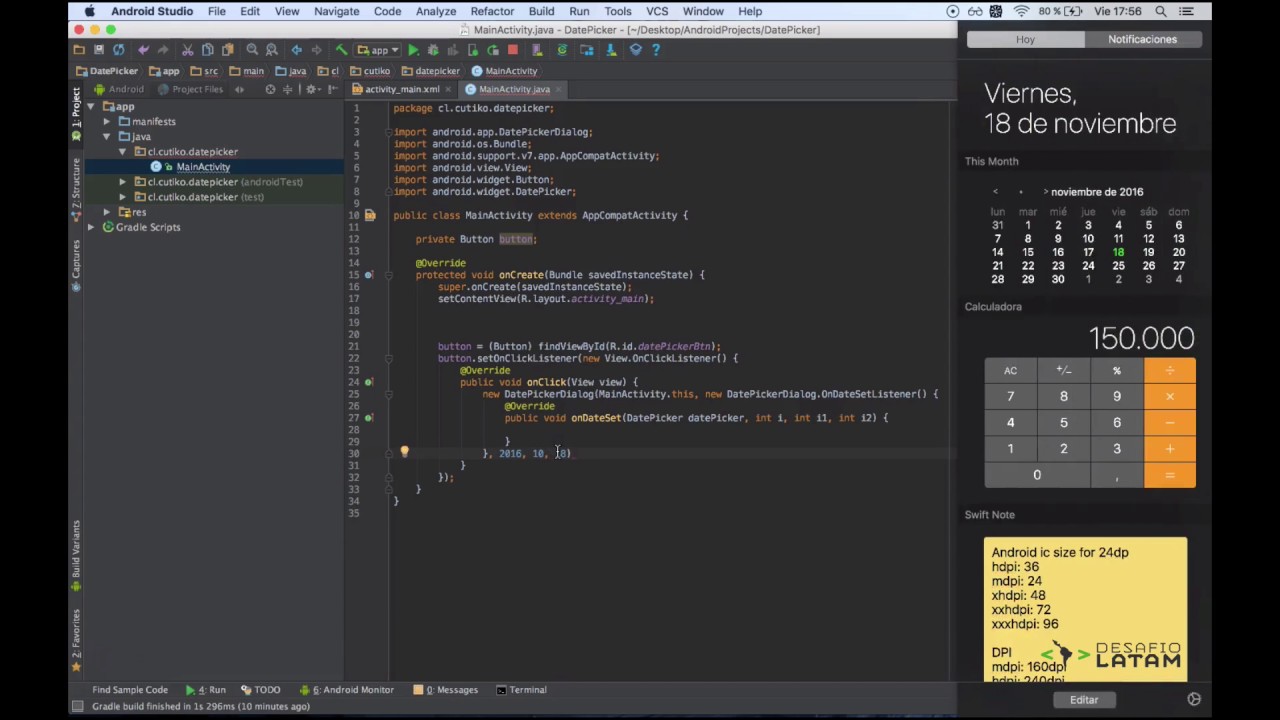The width and height of the screenshot is (1280, 720).
Task: Expand the Gradle Scripts node
Action: [x=91, y=227]
